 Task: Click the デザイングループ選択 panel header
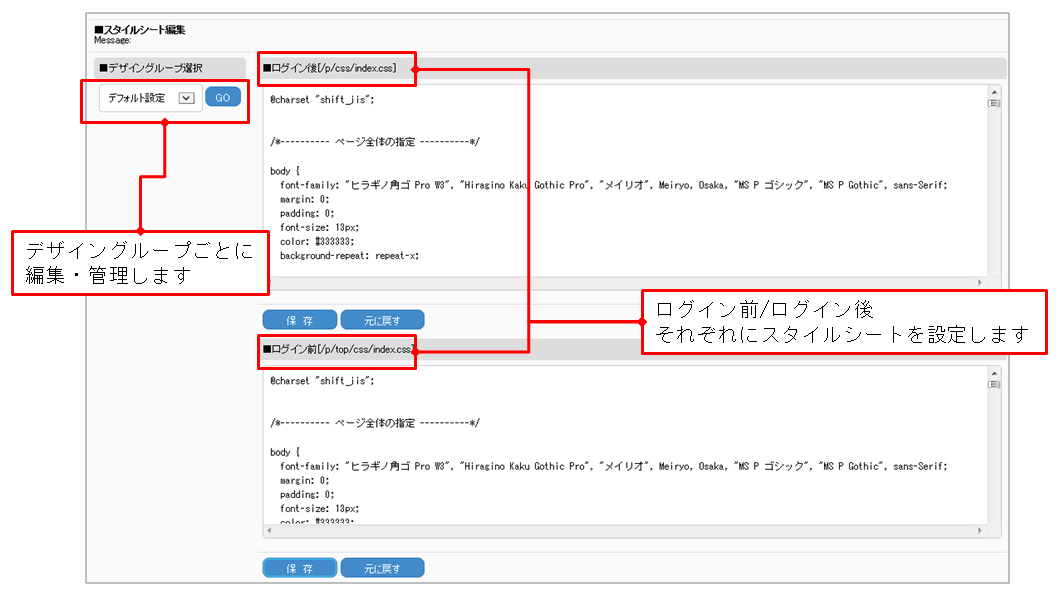click(x=151, y=67)
